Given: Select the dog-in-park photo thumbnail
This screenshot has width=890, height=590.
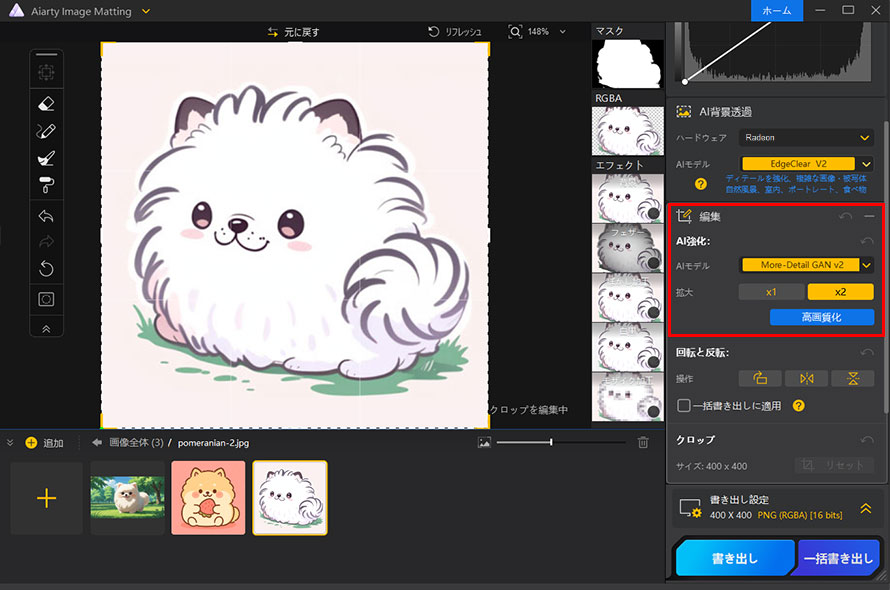Looking at the screenshot, I should click(x=128, y=498).
